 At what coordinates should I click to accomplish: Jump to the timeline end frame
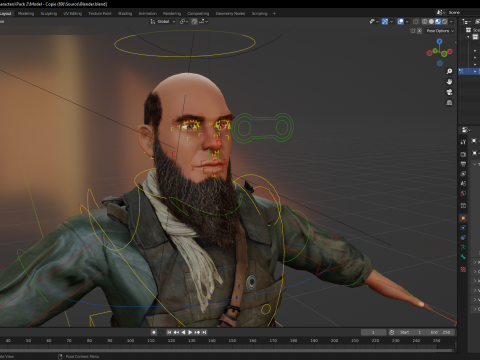point(204,332)
